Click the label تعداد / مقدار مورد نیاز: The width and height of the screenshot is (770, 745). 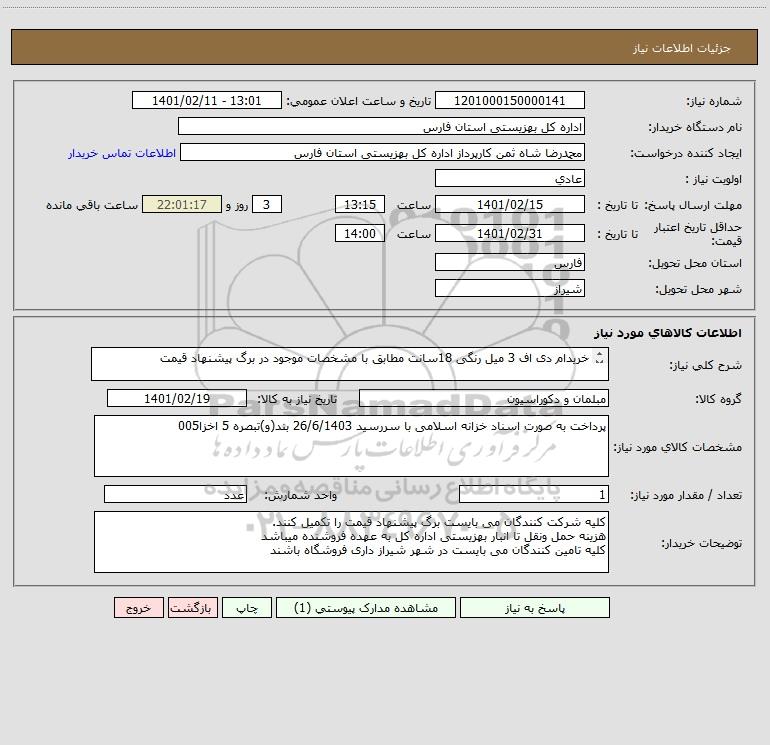pyautogui.click(x=686, y=496)
